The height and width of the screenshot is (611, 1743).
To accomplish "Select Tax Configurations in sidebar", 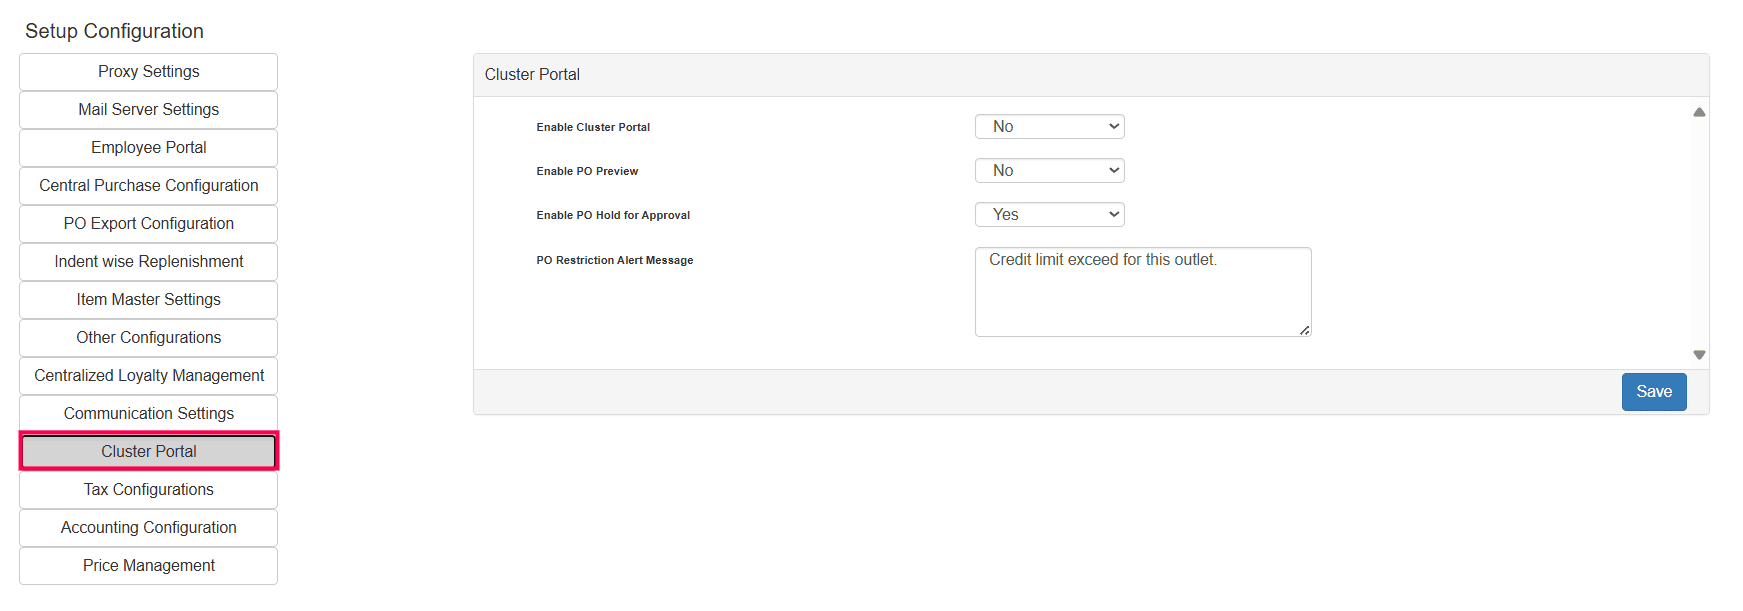I will coord(149,490).
